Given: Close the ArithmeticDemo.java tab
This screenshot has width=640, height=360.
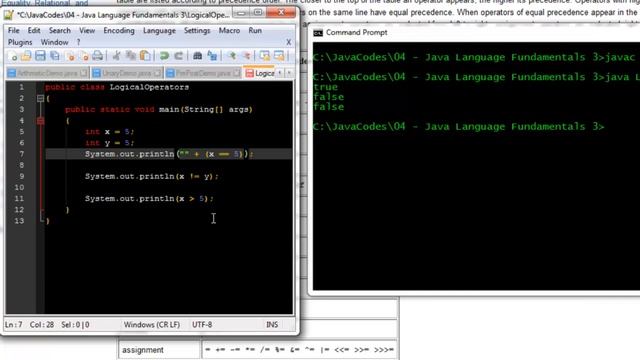Looking at the screenshot, I should 83,73.
